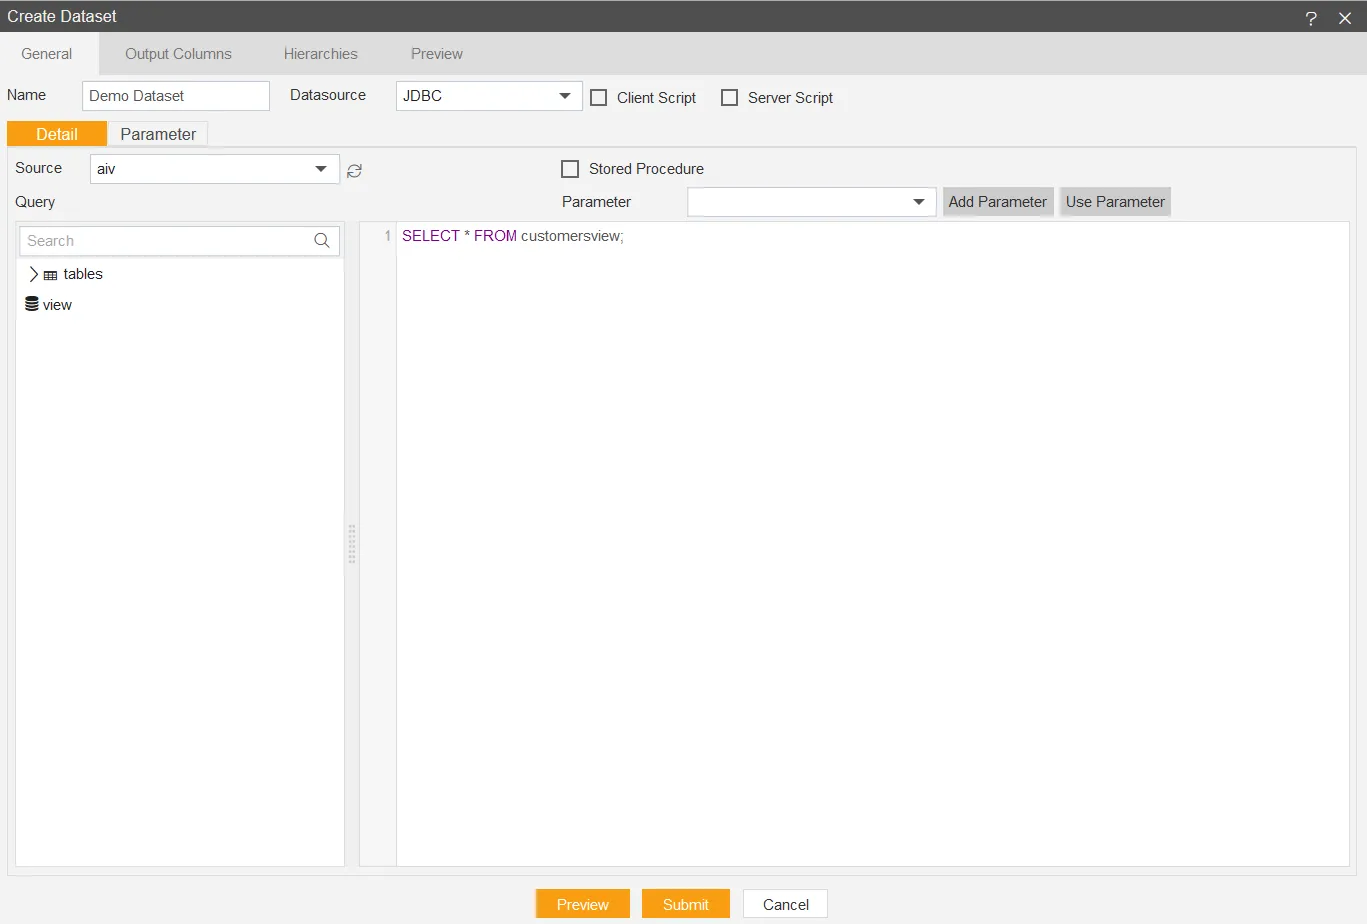Image resolution: width=1367 pixels, height=924 pixels.
Task: Expand the tables tree node
Action: pos(33,274)
